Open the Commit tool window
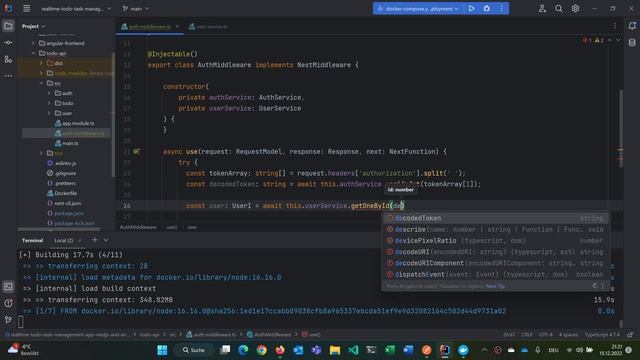Screen dimensions: 640x360 8,43
